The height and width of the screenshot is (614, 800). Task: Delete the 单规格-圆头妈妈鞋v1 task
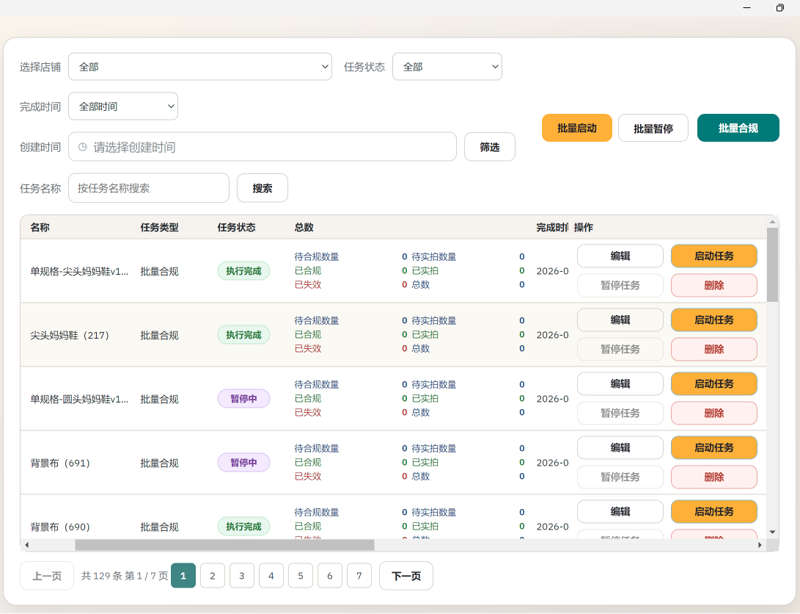click(x=714, y=413)
